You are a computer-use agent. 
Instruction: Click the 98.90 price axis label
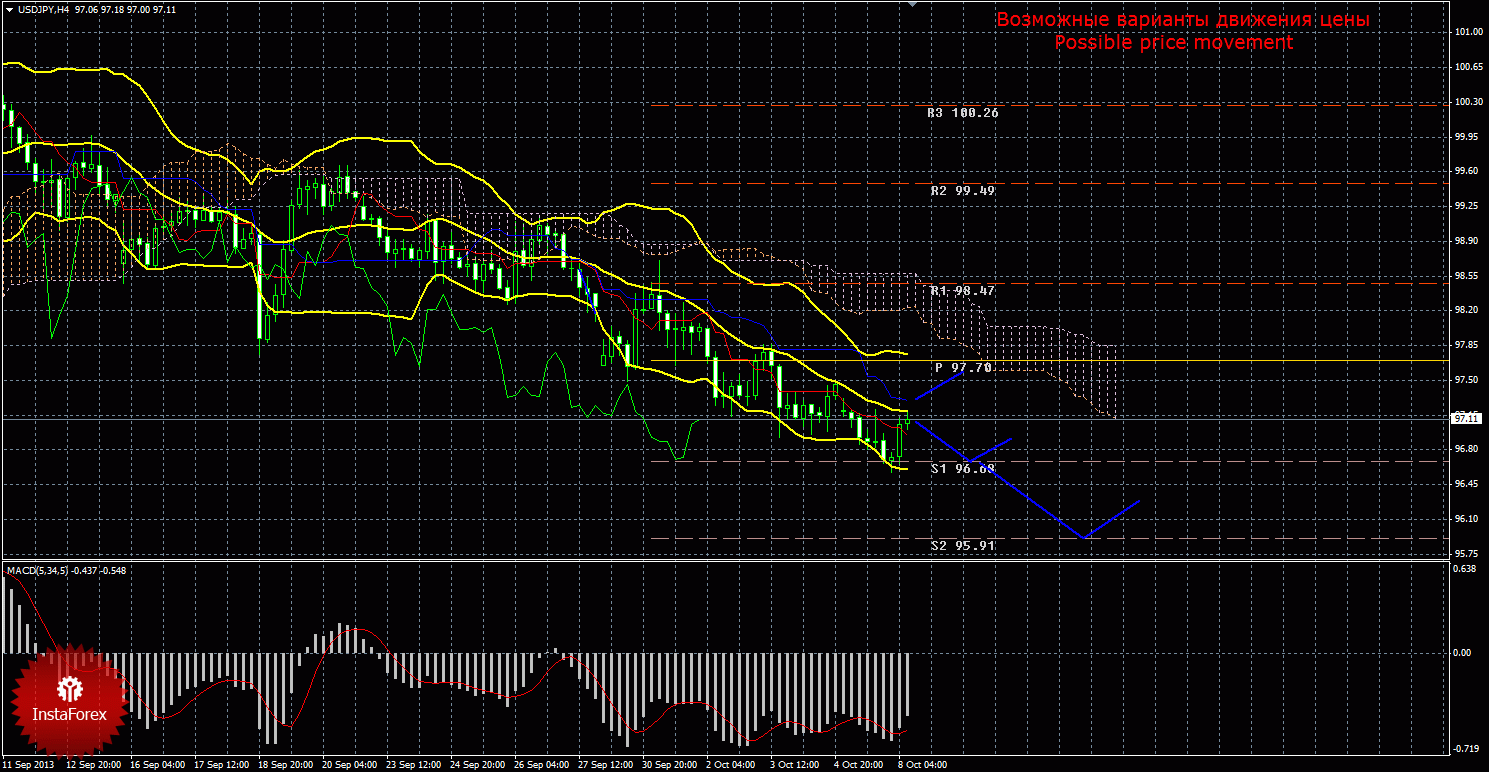tap(1468, 241)
